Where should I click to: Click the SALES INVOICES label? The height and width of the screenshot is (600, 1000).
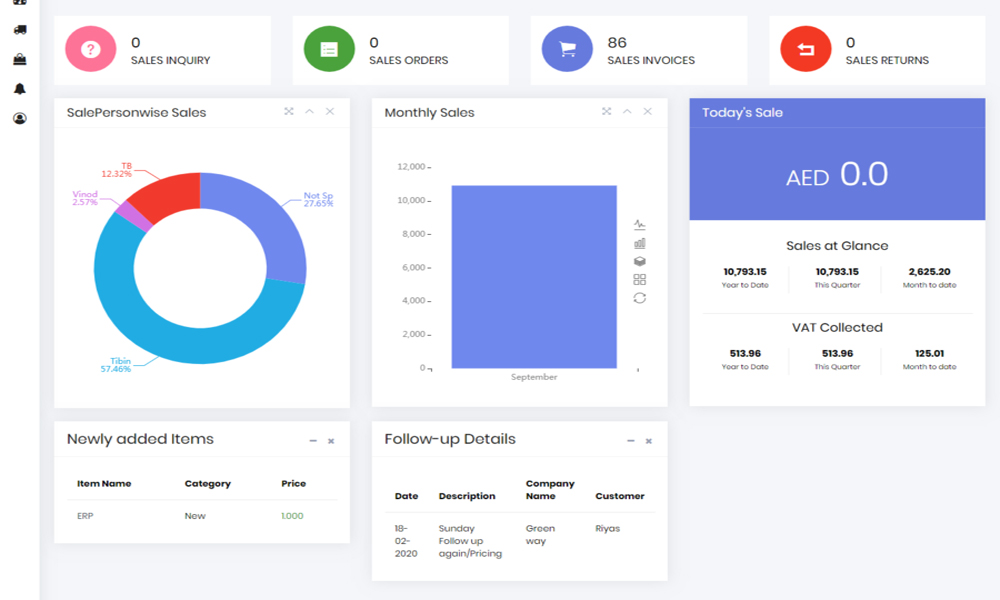coord(651,60)
